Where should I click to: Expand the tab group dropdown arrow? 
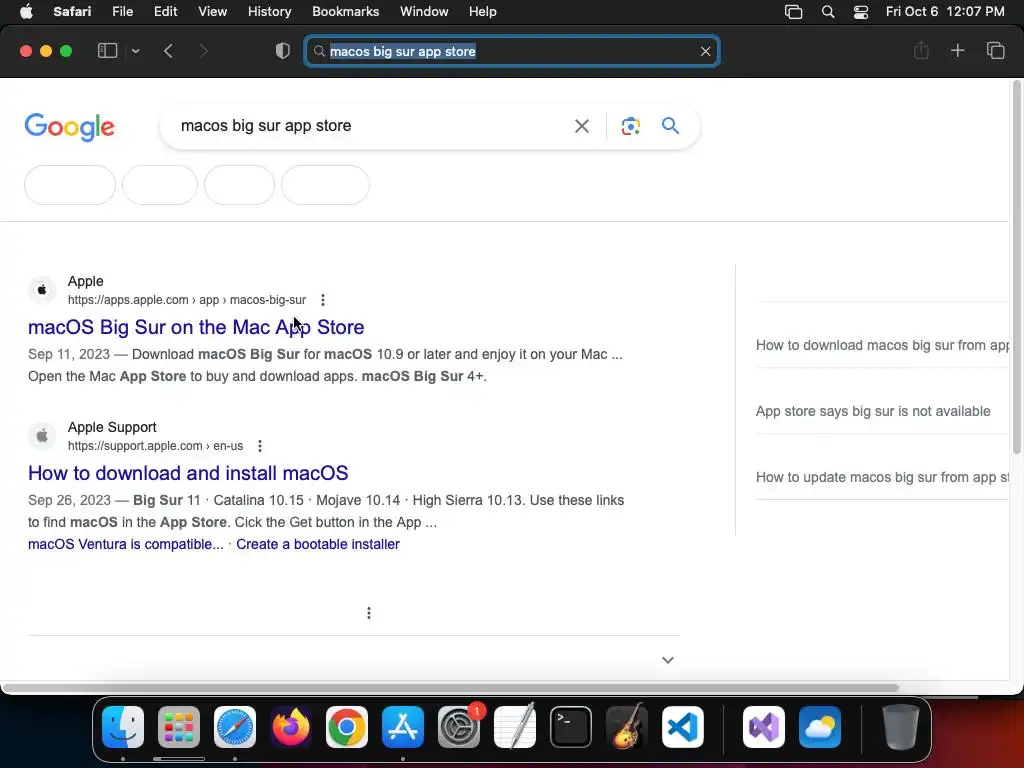[136, 51]
